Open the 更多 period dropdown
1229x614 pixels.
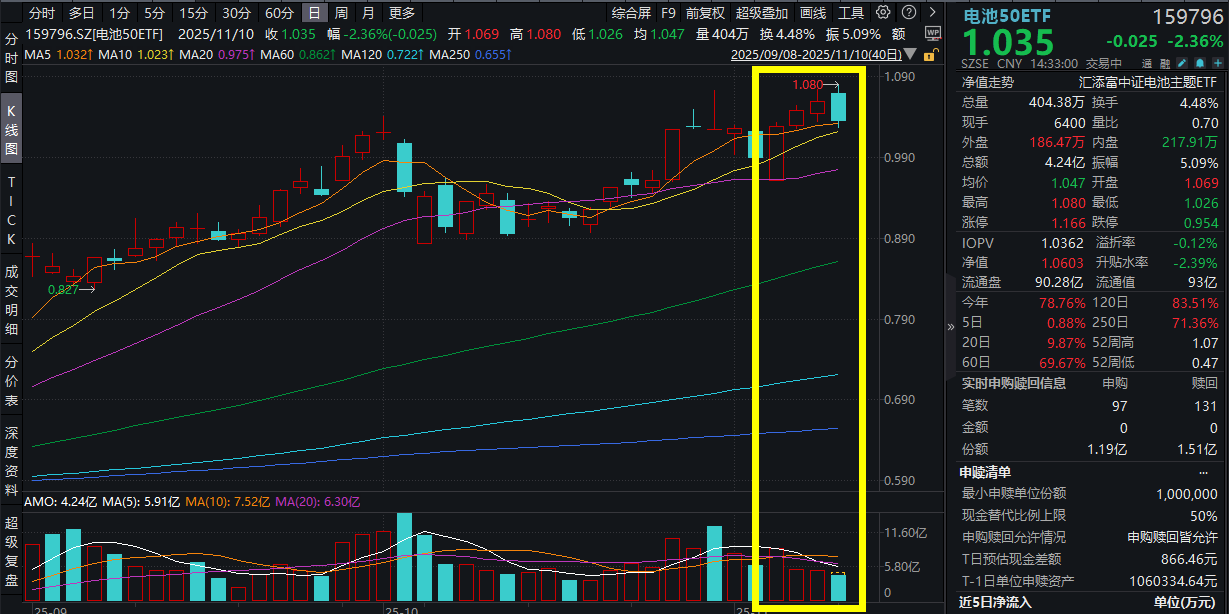click(x=402, y=12)
